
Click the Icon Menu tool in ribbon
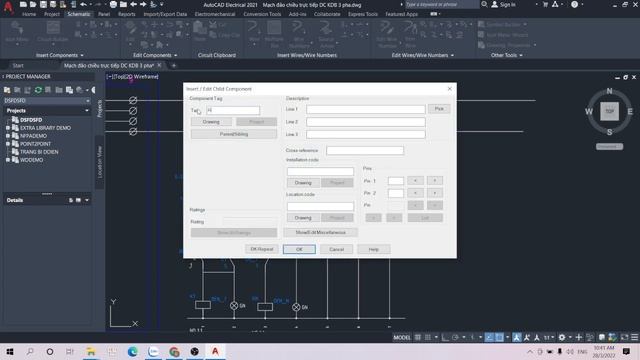point(17,32)
